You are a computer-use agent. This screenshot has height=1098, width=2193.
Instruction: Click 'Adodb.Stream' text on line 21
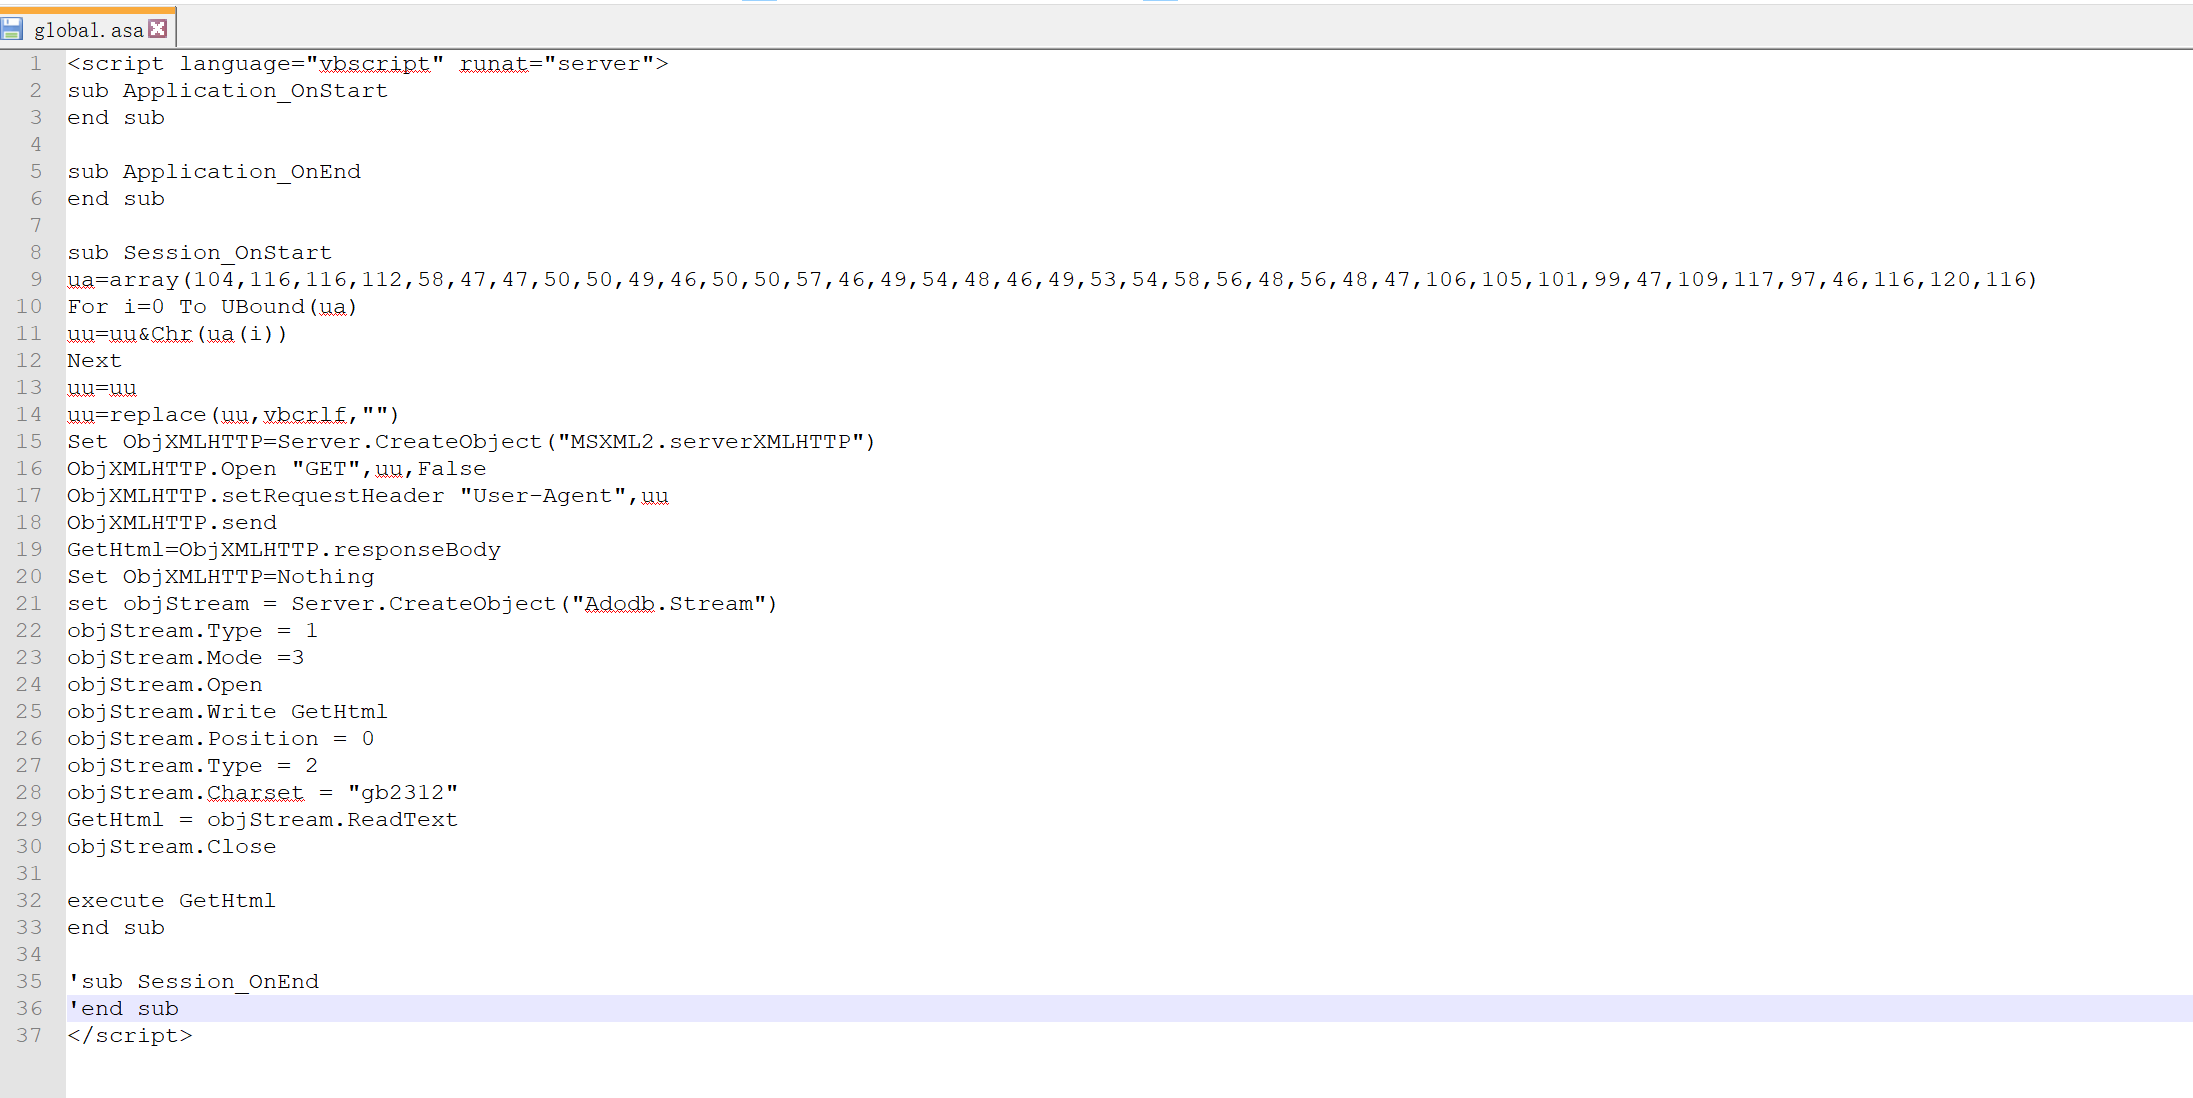click(668, 604)
